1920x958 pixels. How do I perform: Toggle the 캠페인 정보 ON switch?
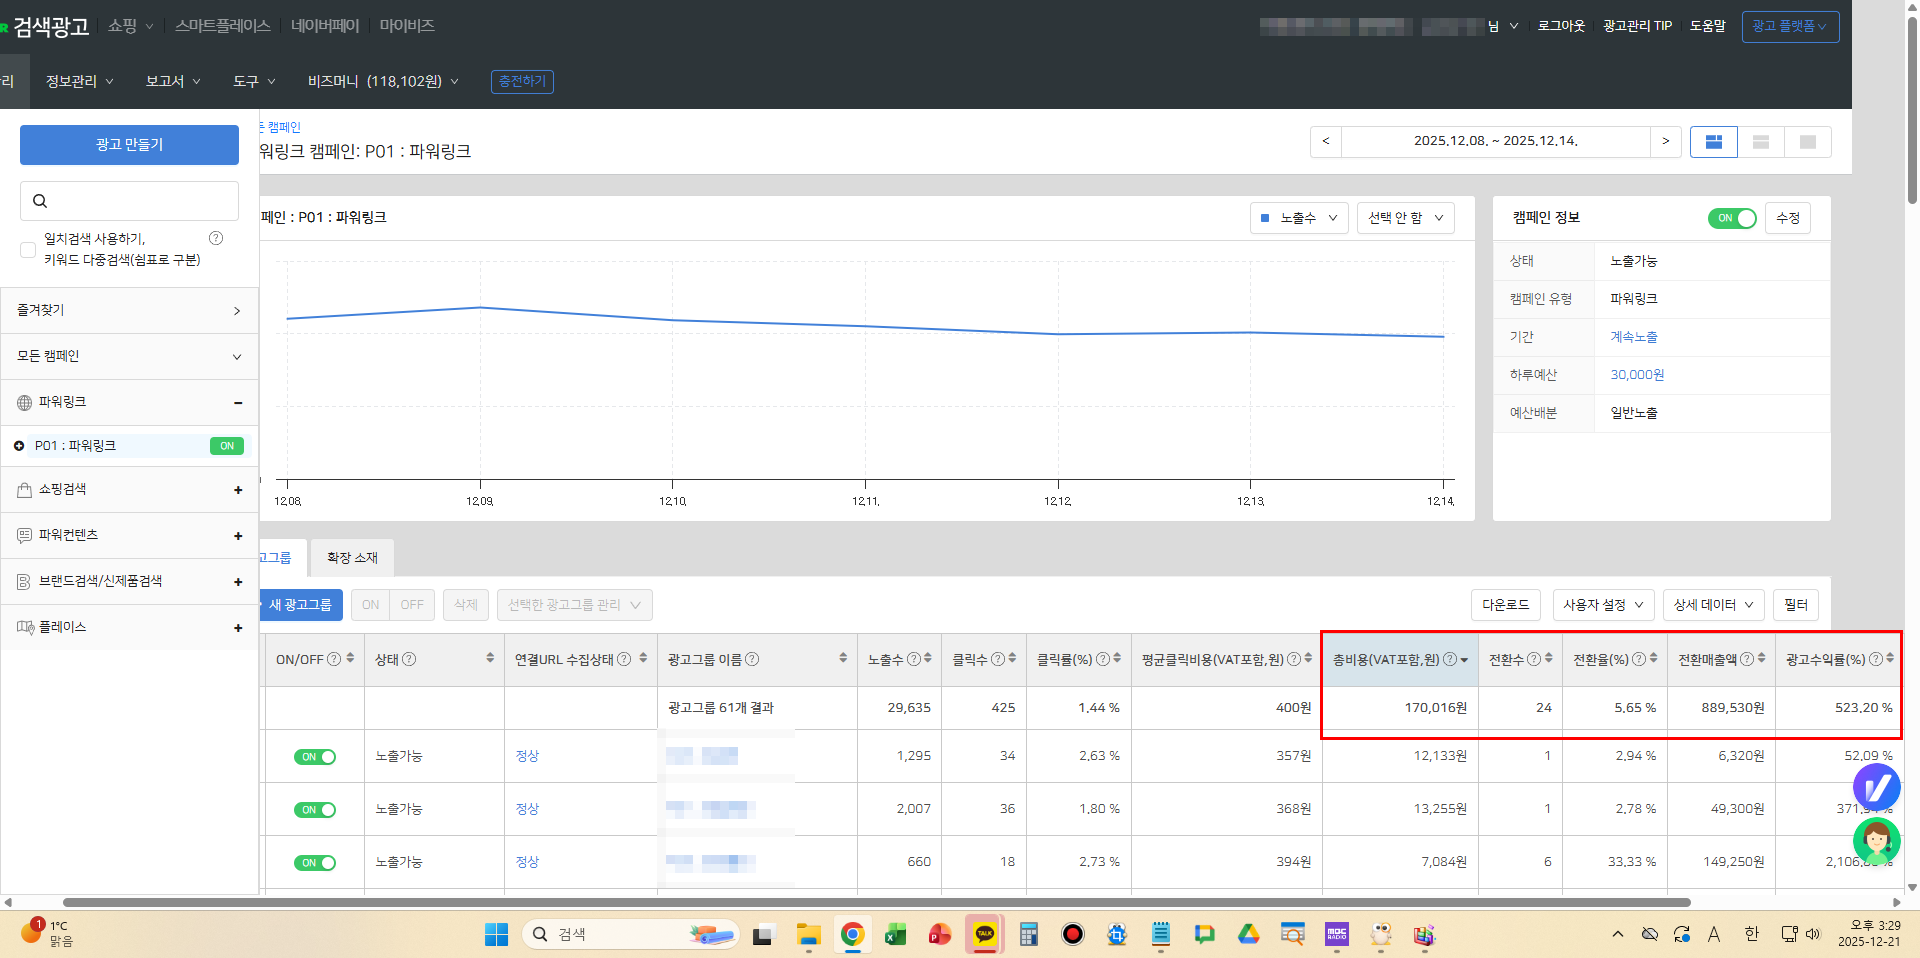click(1732, 218)
